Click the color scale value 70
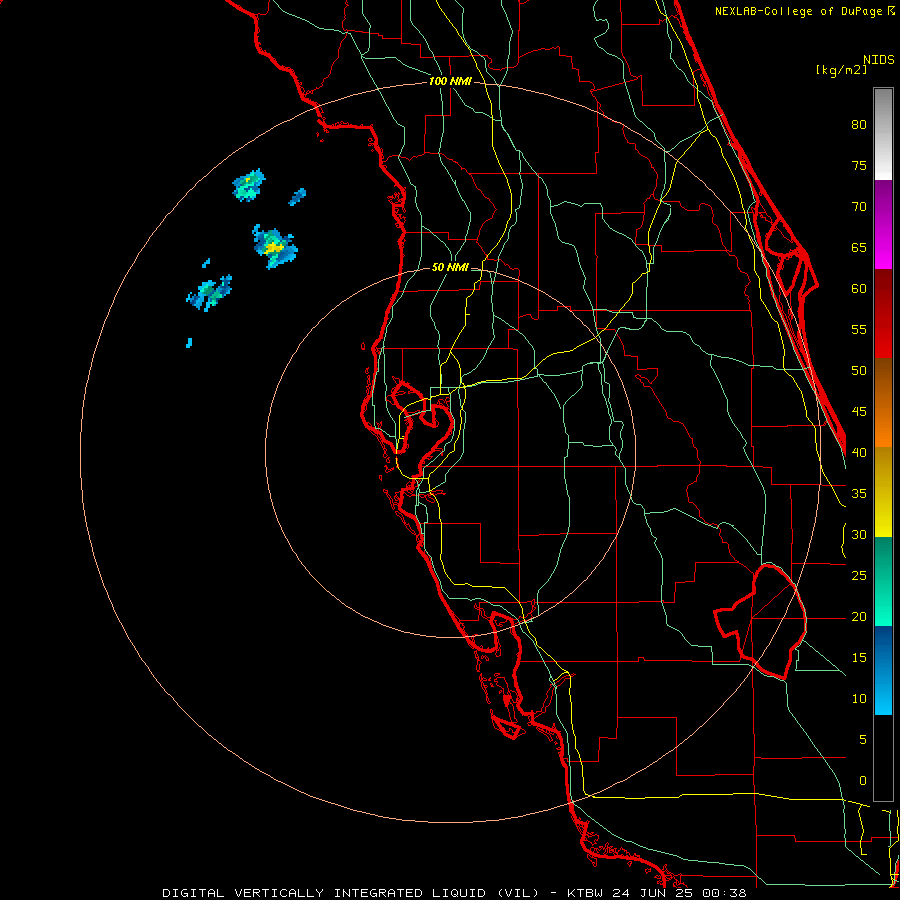This screenshot has width=900, height=900. 859,207
